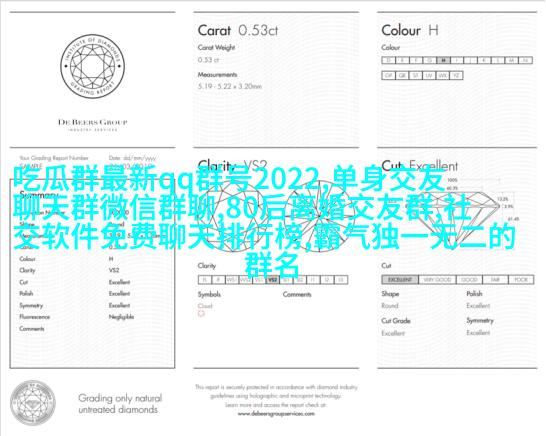Click the Institute of Diamonds grading report seal

93,66
